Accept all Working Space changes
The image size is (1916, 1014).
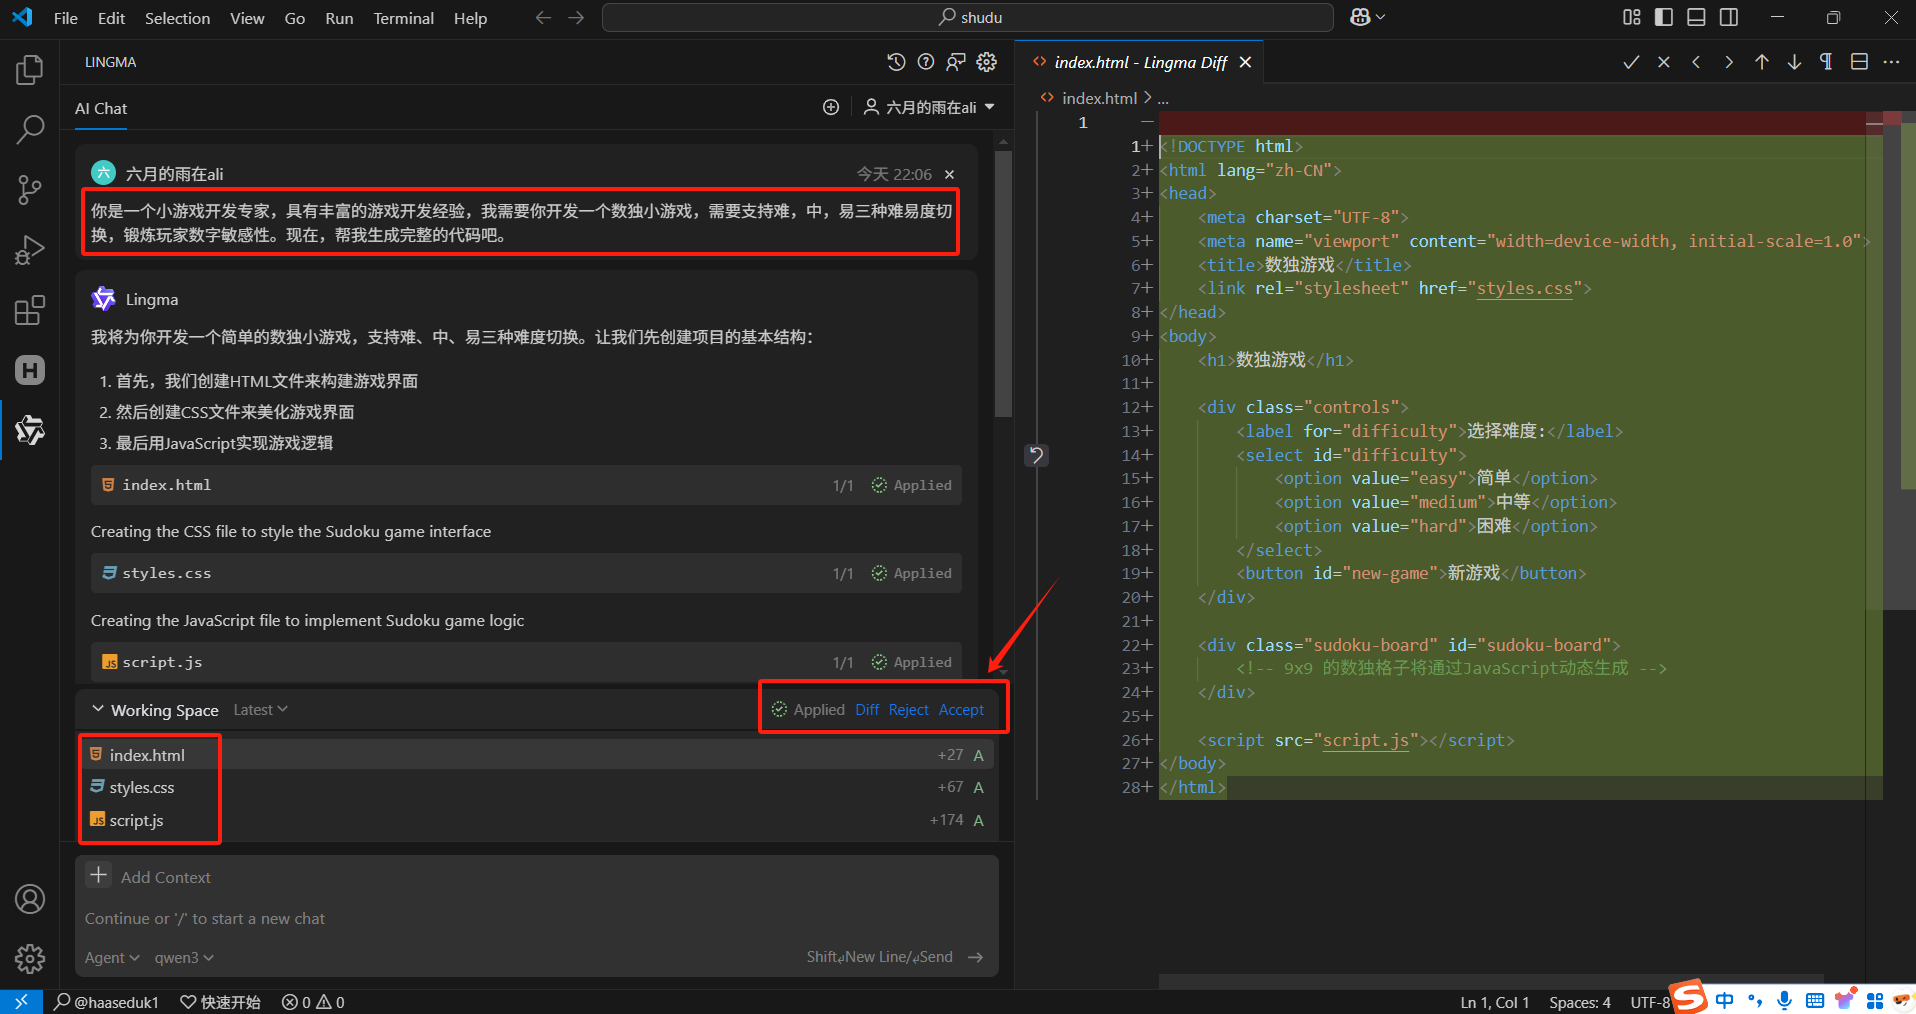[x=960, y=709]
